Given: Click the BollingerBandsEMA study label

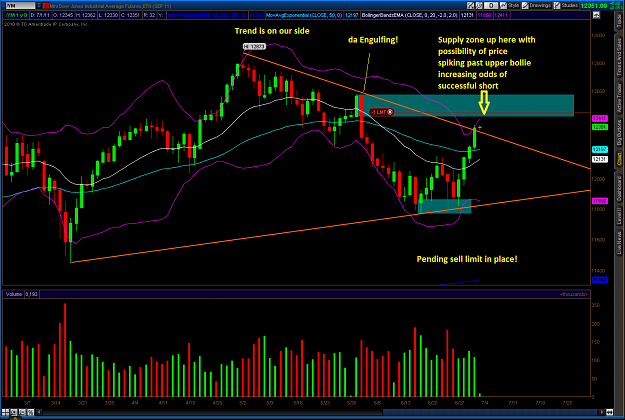Looking at the screenshot, I should (x=410, y=15).
